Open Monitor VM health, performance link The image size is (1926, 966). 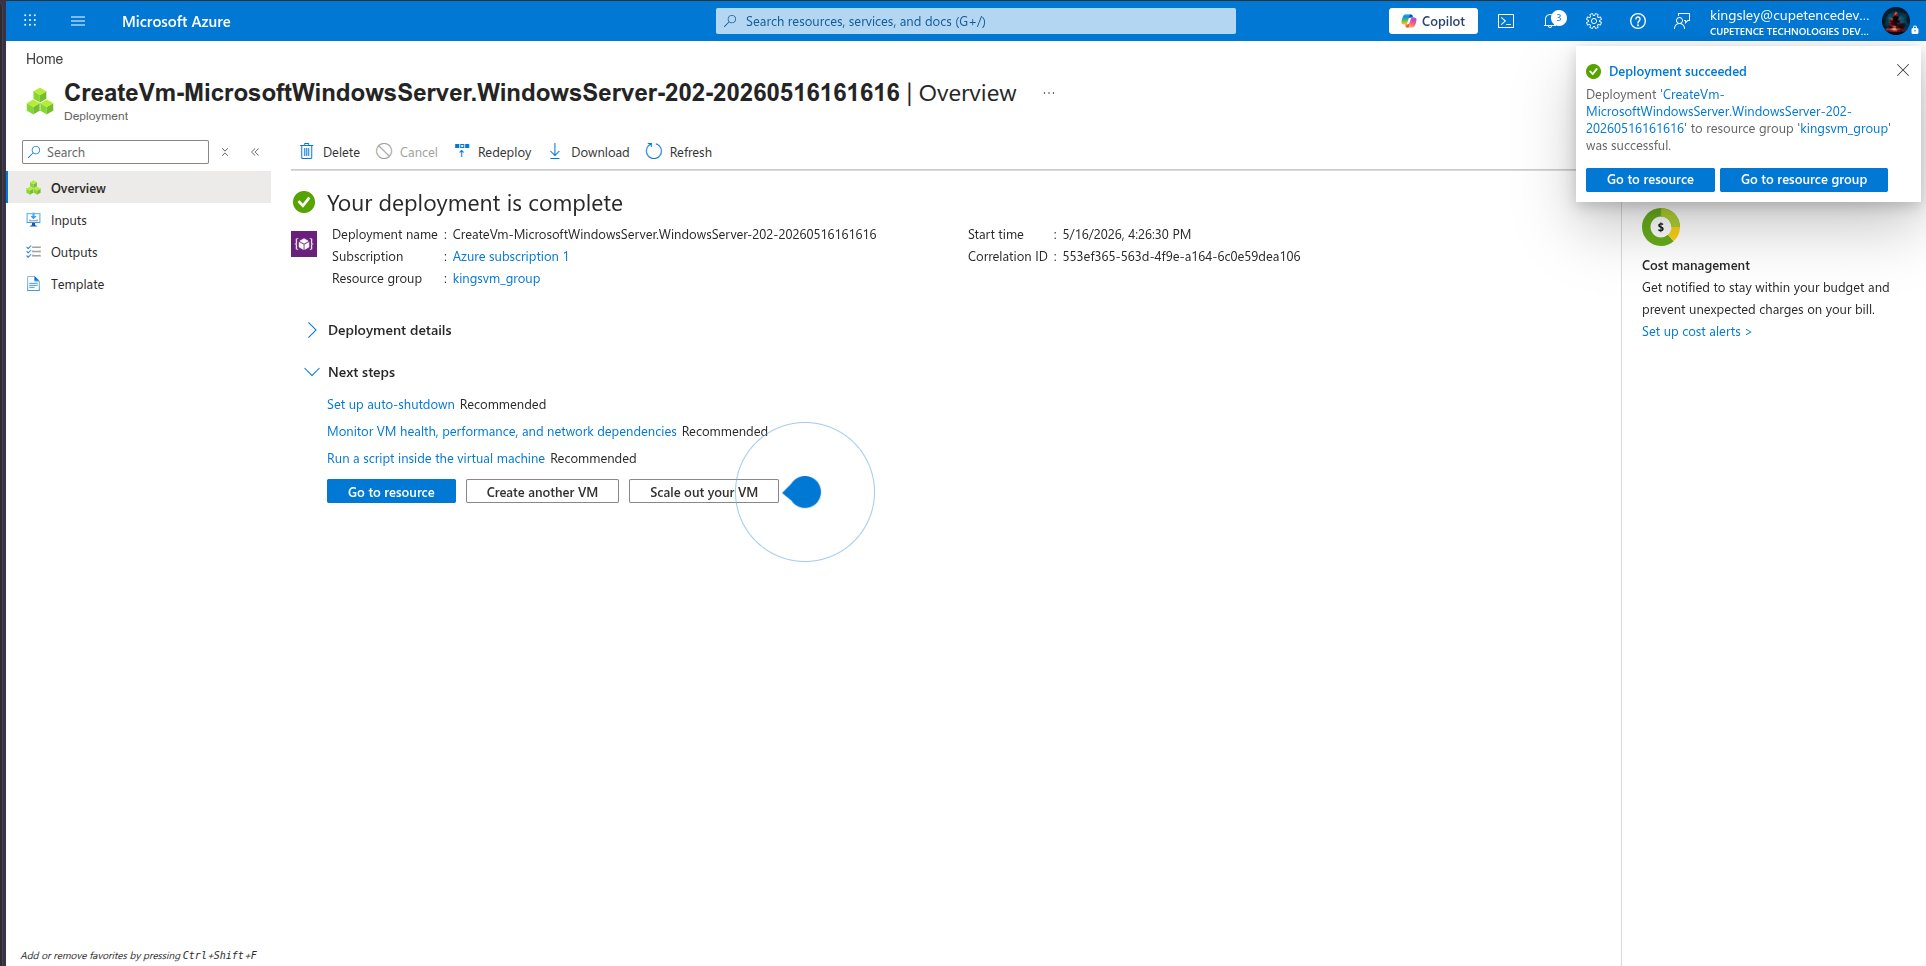click(x=502, y=431)
